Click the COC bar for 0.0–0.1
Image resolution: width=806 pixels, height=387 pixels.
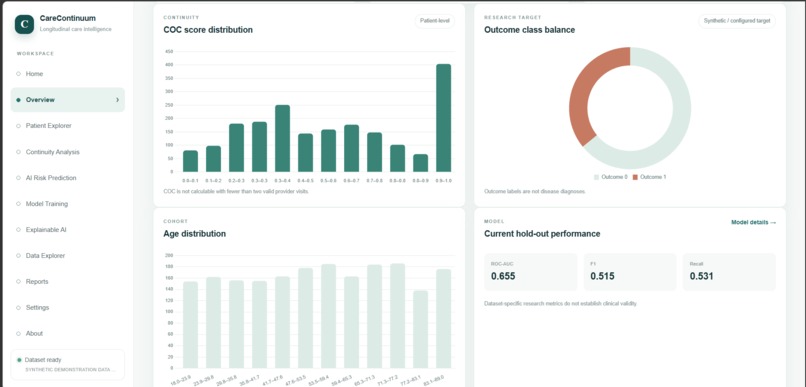tap(190, 161)
